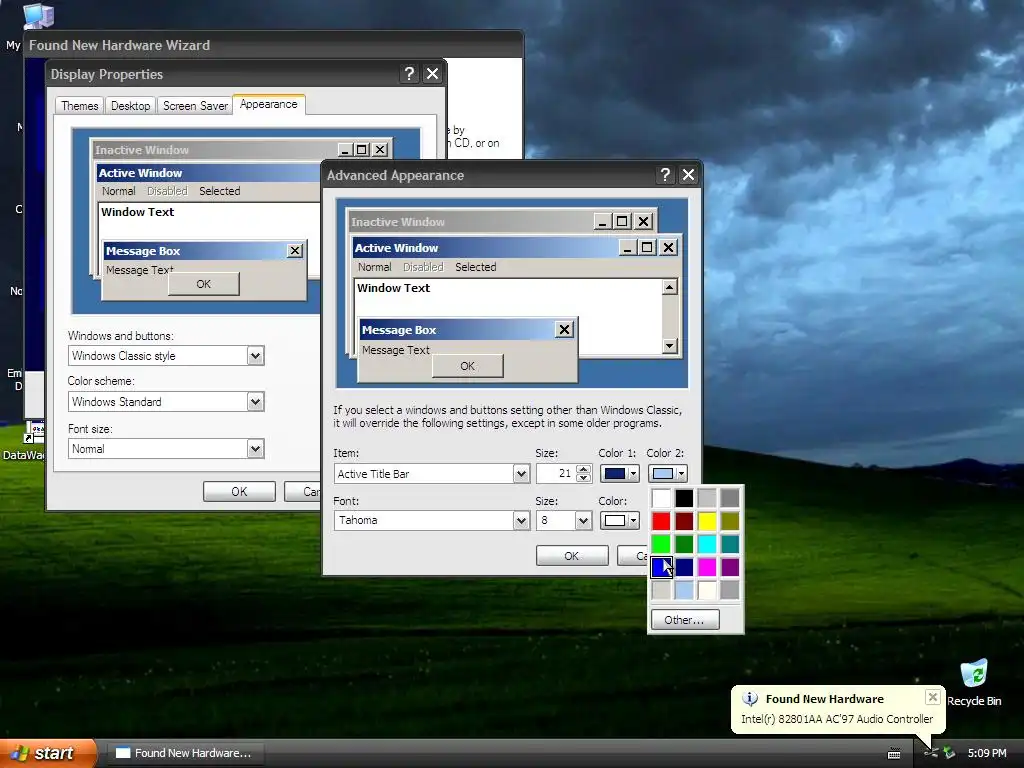Open the Font dropdown showing Tahoma
The image size is (1024, 768).
click(521, 520)
